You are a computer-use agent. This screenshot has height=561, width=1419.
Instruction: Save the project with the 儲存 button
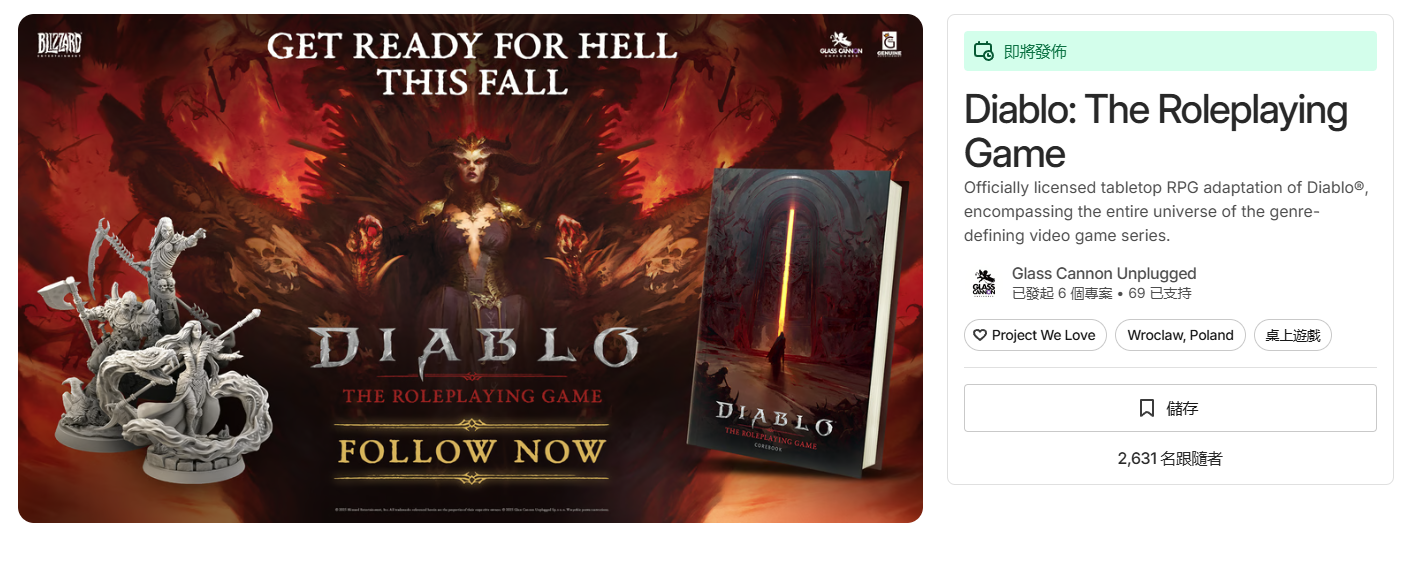[x=1170, y=408]
